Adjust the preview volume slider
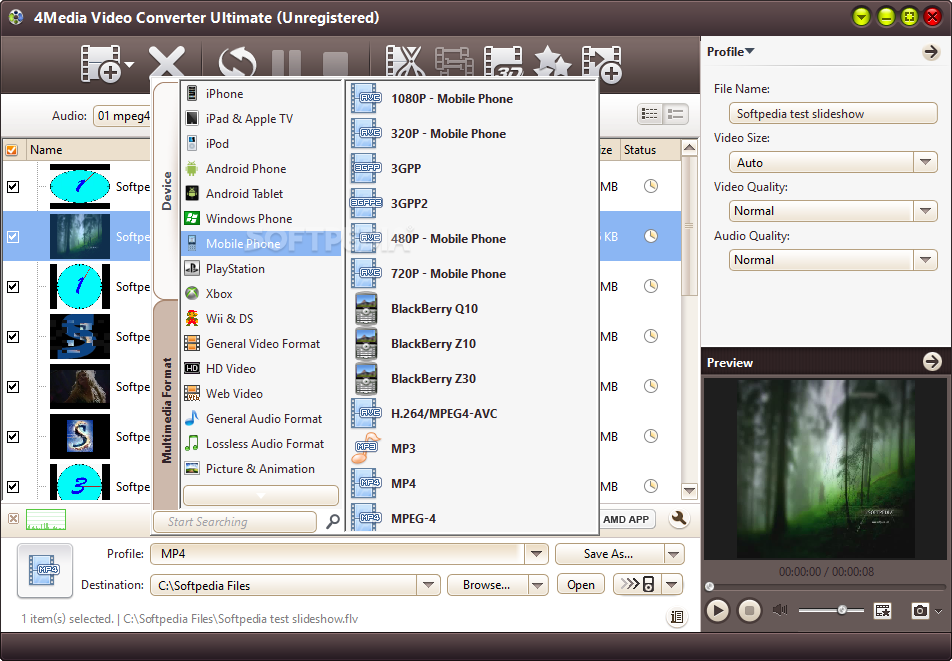This screenshot has width=952, height=661. (831, 610)
